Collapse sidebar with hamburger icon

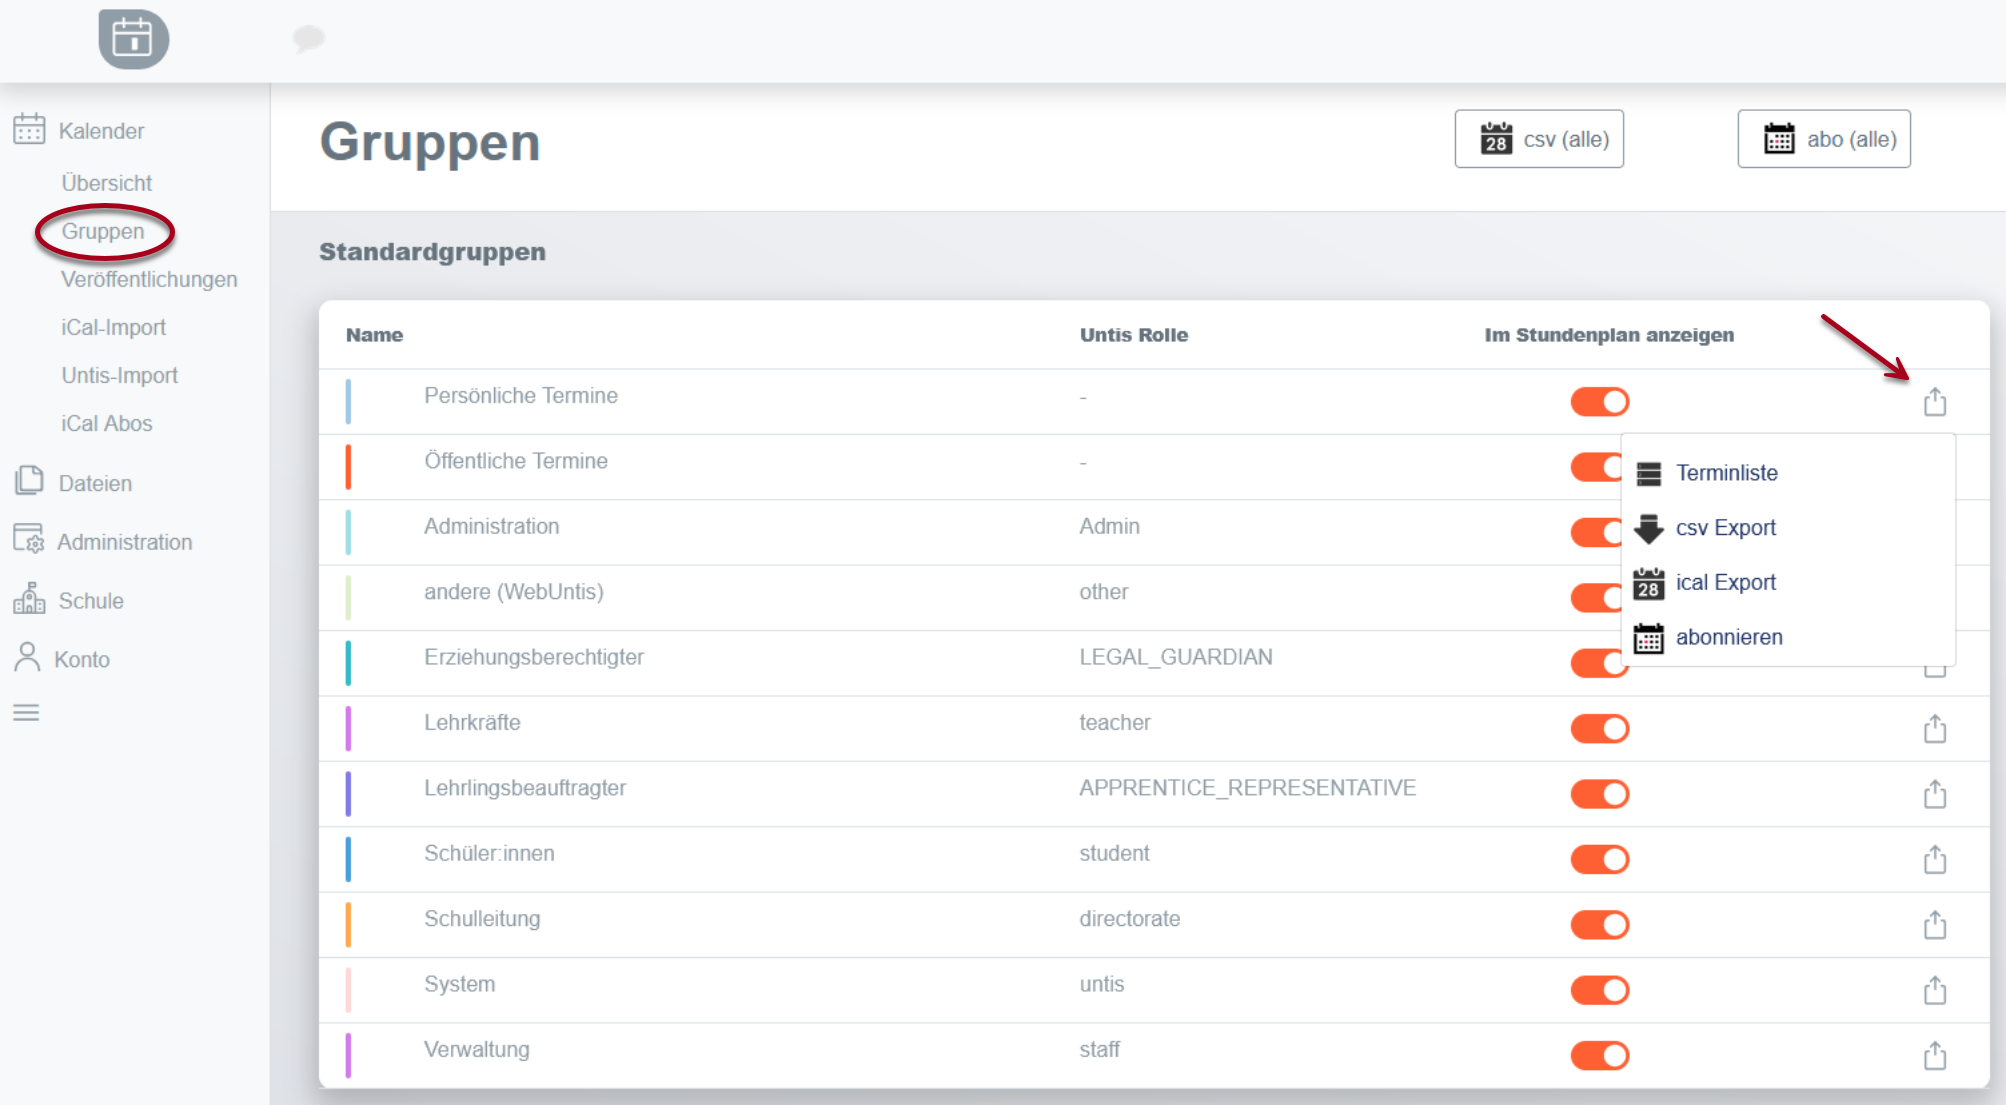26,713
